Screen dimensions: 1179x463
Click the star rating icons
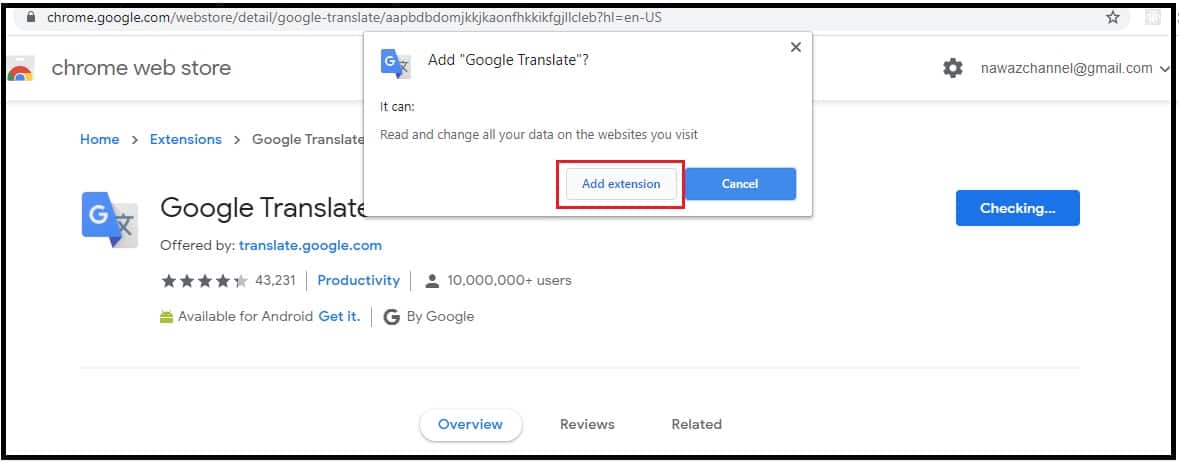[x=204, y=281]
